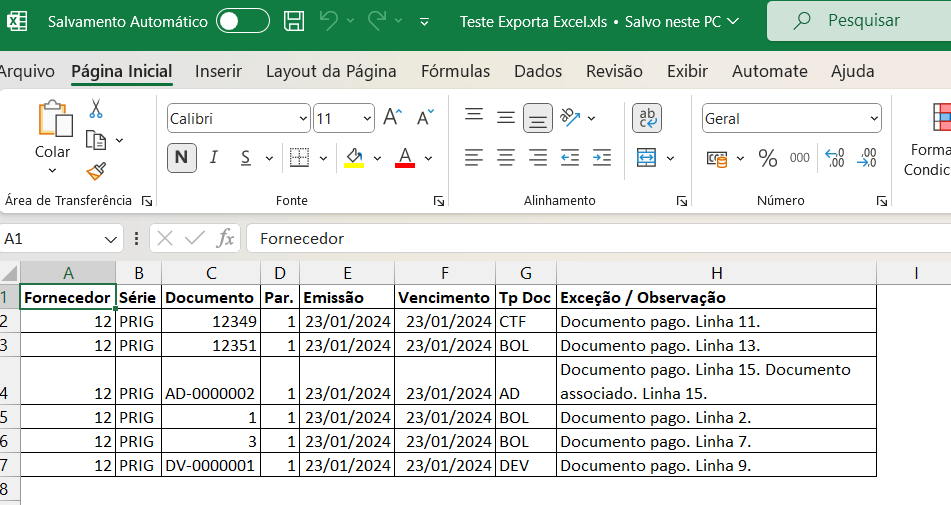Click Merge and Center icon
This screenshot has width=951, height=505.
[x=647, y=158]
